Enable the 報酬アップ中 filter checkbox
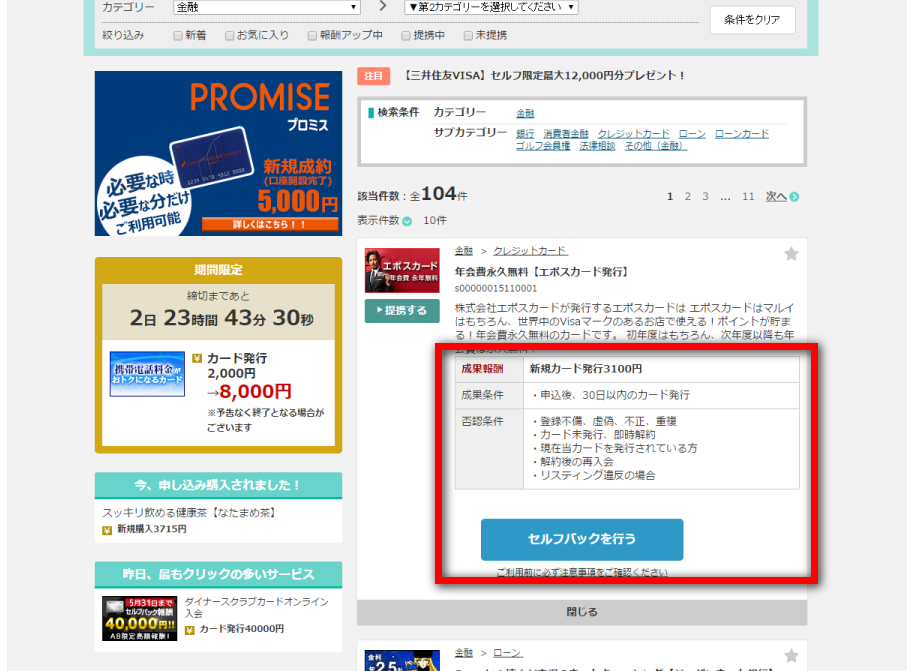 pyautogui.click(x=312, y=36)
